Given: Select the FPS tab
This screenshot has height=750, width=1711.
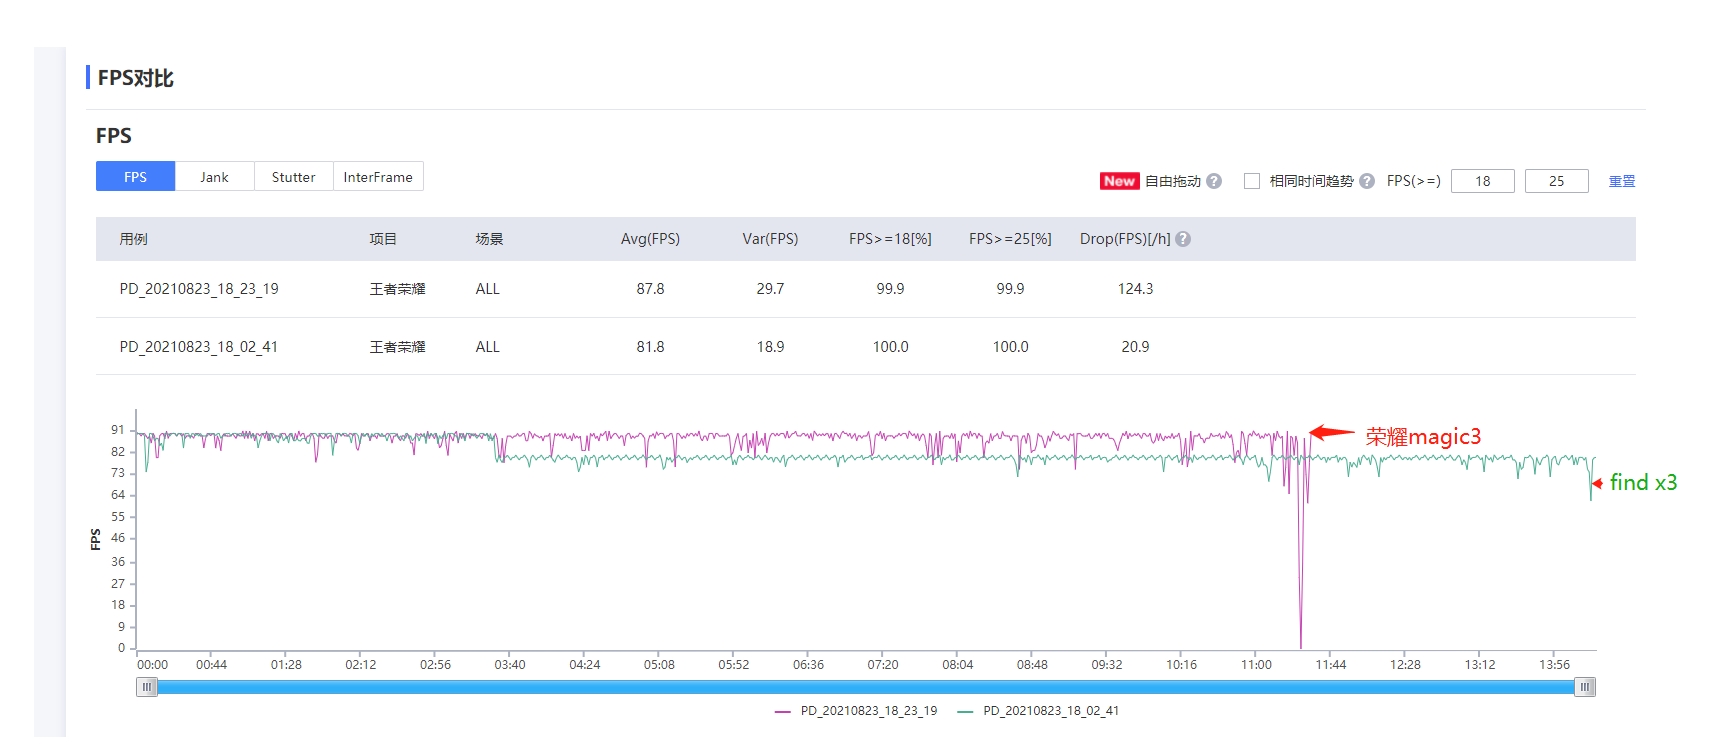Looking at the screenshot, I should pos(135,176).
